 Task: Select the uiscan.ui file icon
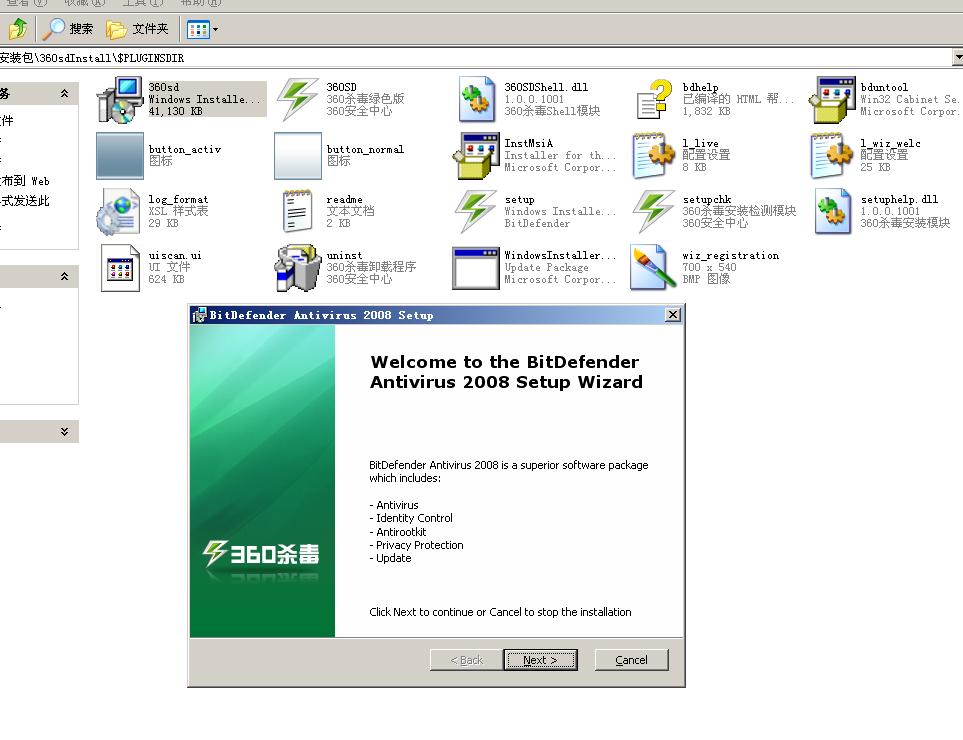(120, 268)
